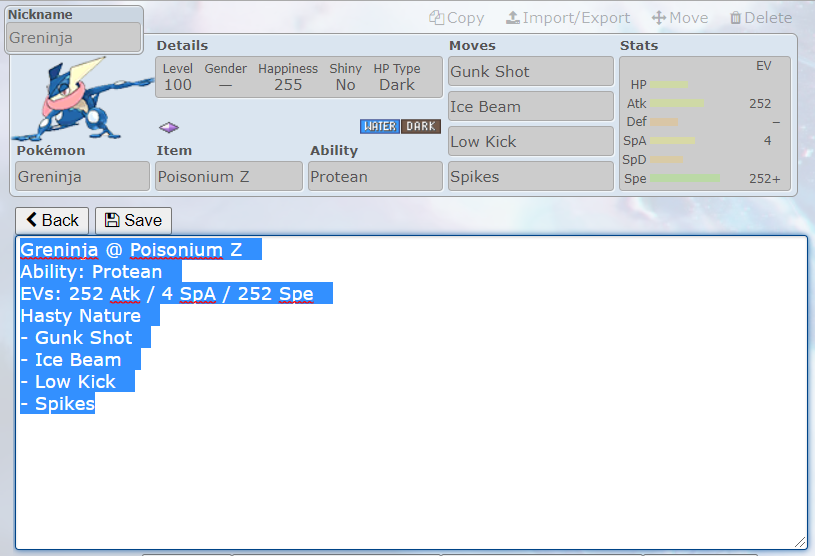The height and width of the screenshot is (556, 815).
Task: Select the Ability field Protean
Action: [375, 176]
